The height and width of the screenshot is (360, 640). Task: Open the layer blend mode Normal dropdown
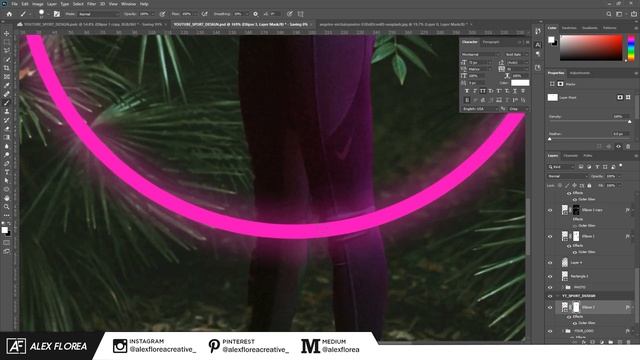coord(567,176)
